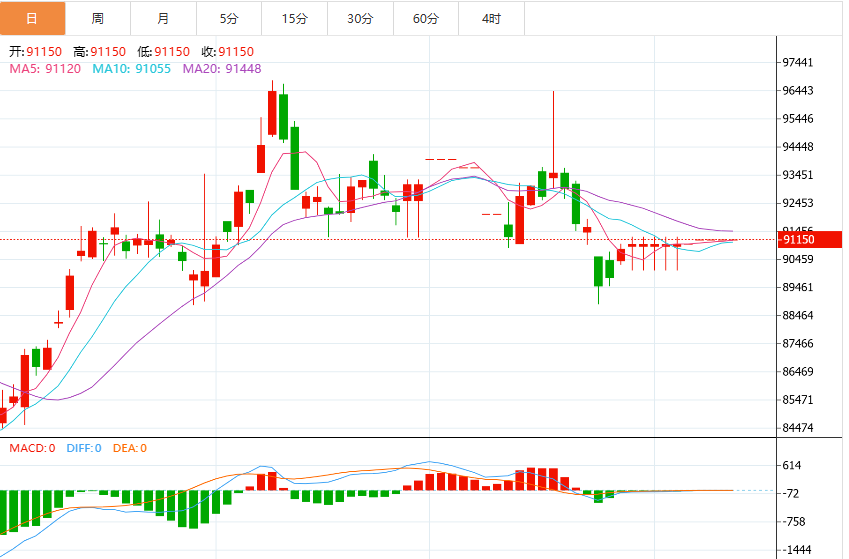Click the MACD: 0 indicator label
This screenshot has width=849, height=559.
coord(32,448)
